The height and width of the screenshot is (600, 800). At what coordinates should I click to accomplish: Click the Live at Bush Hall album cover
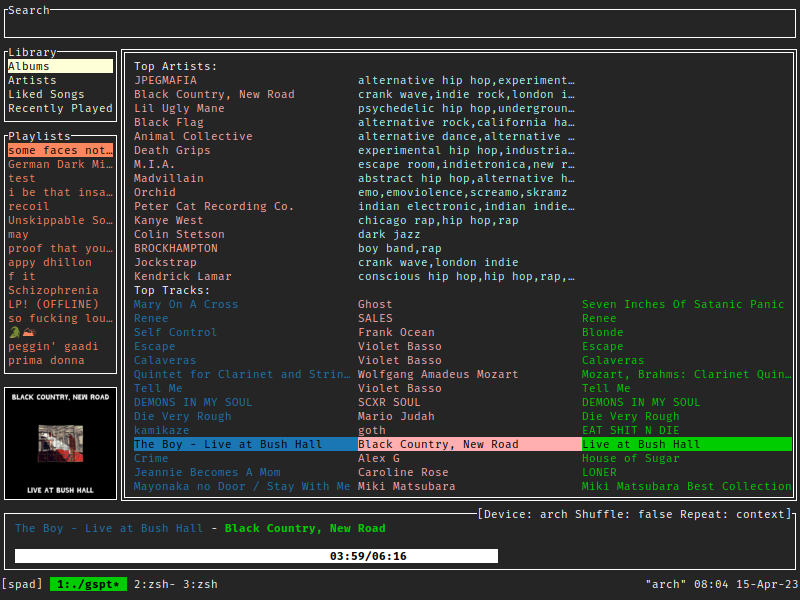(x=60, y=442)
